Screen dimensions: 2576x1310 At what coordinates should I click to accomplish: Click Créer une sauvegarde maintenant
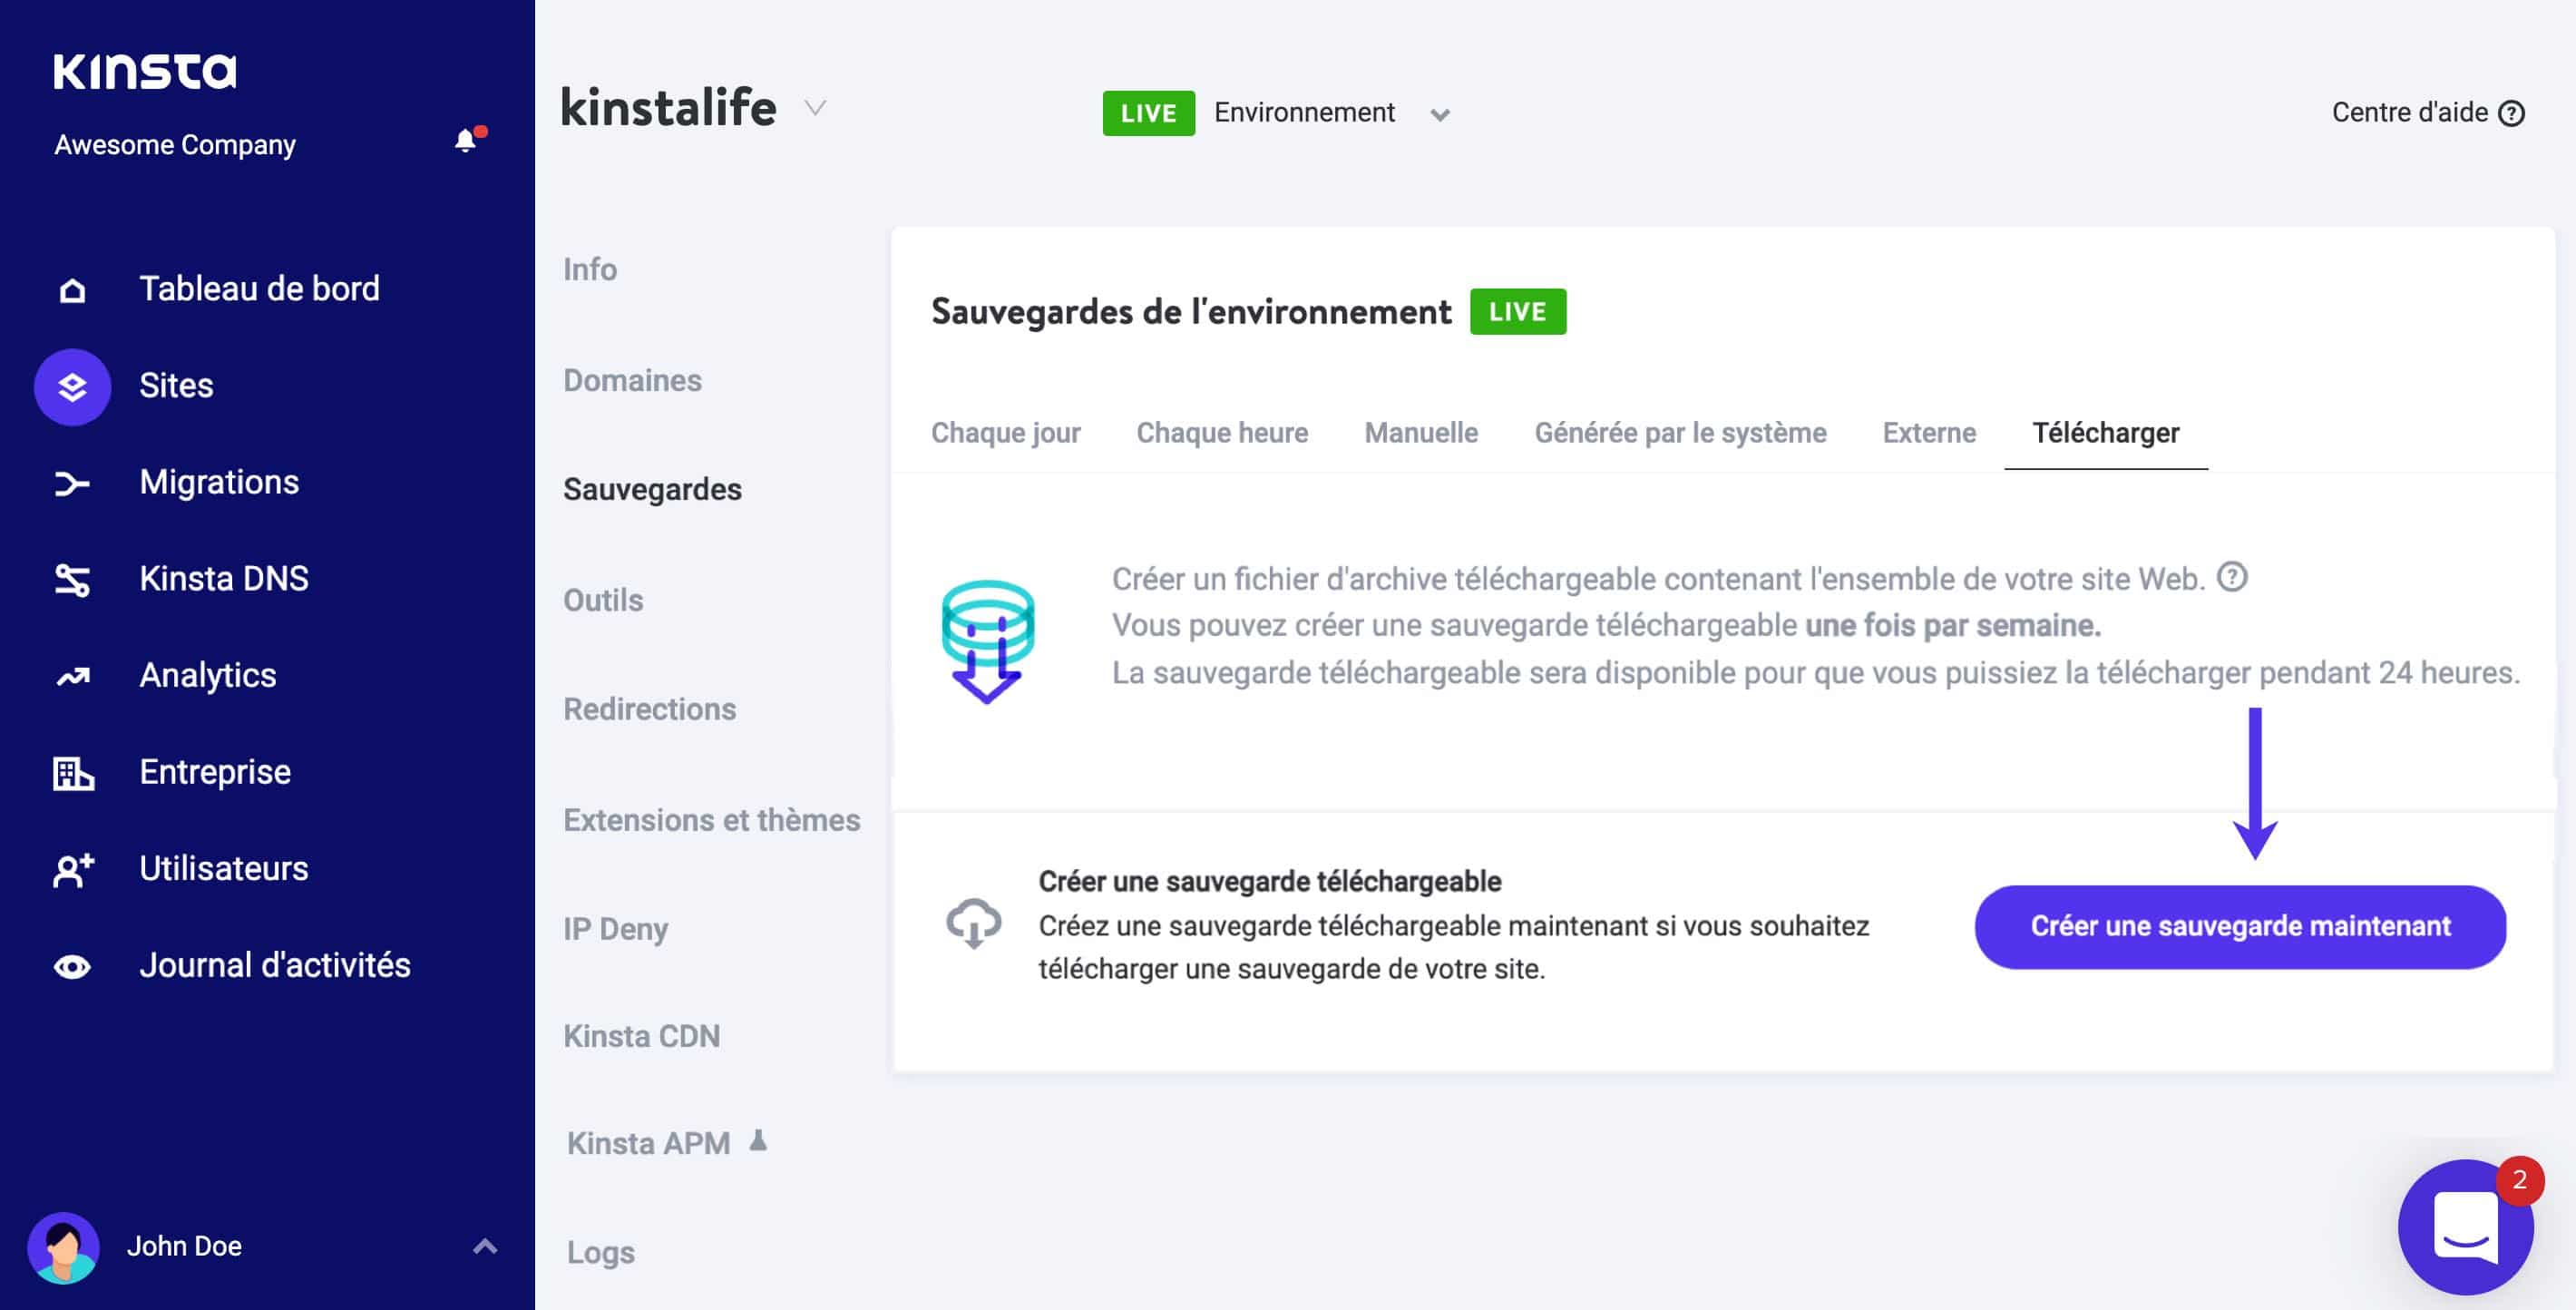click(2241, 927)
